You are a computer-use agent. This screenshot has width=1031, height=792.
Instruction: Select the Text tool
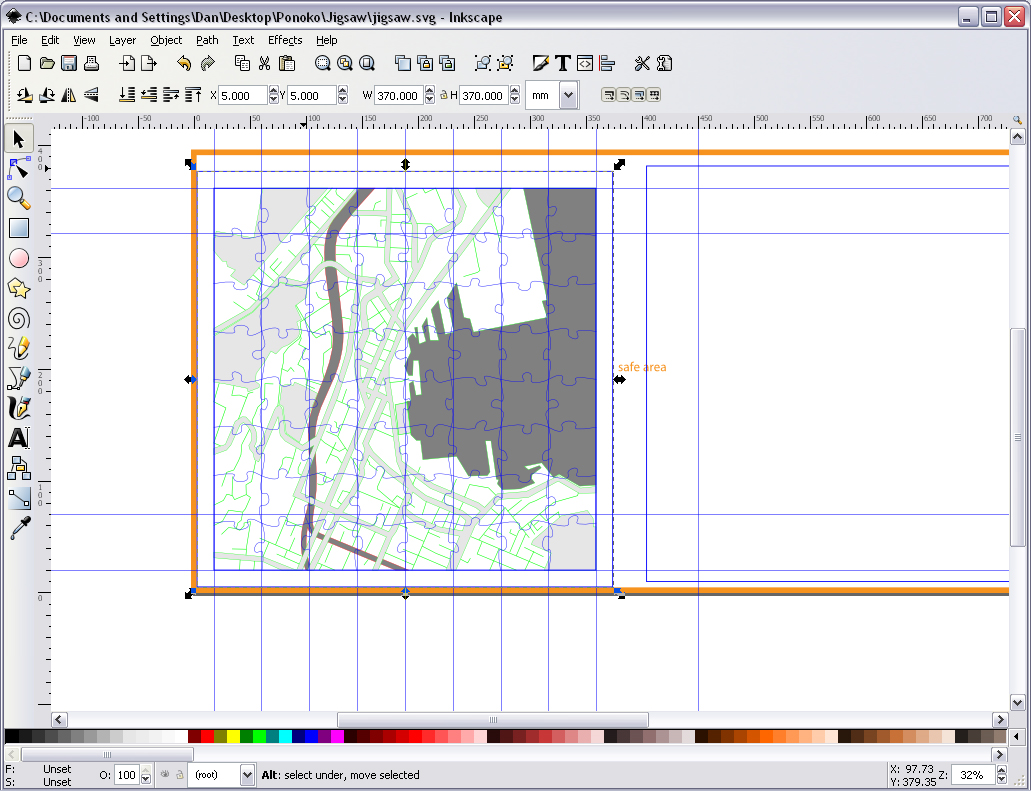click(18, 438)
